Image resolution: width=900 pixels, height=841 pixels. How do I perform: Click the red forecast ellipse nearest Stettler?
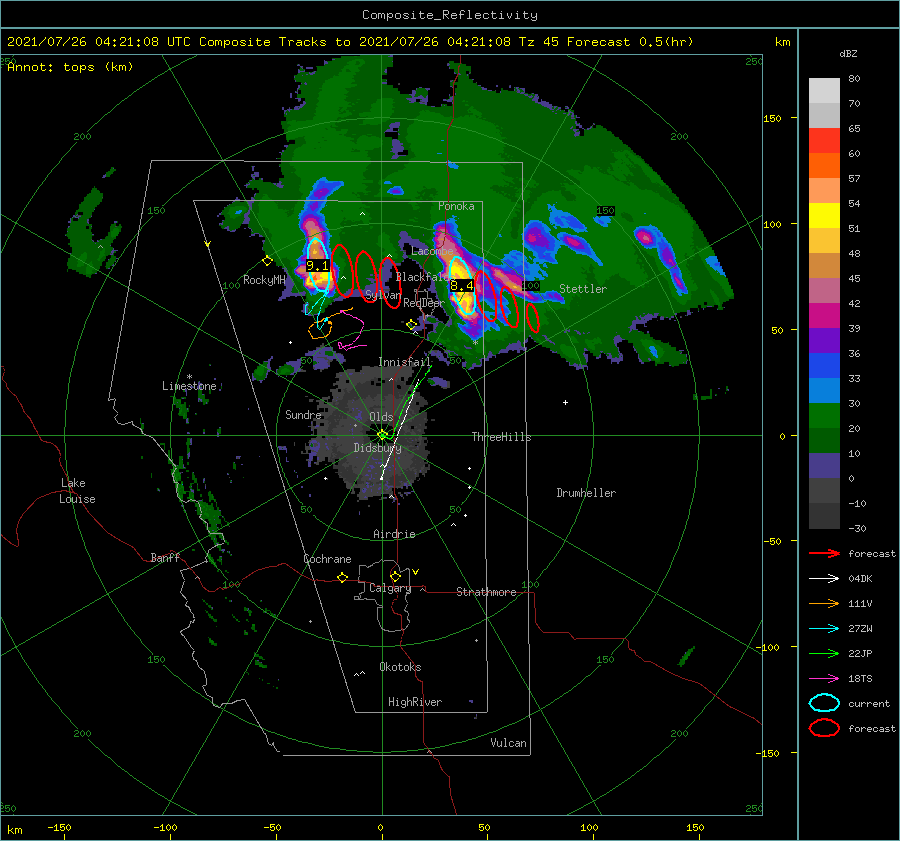[533, 317]
